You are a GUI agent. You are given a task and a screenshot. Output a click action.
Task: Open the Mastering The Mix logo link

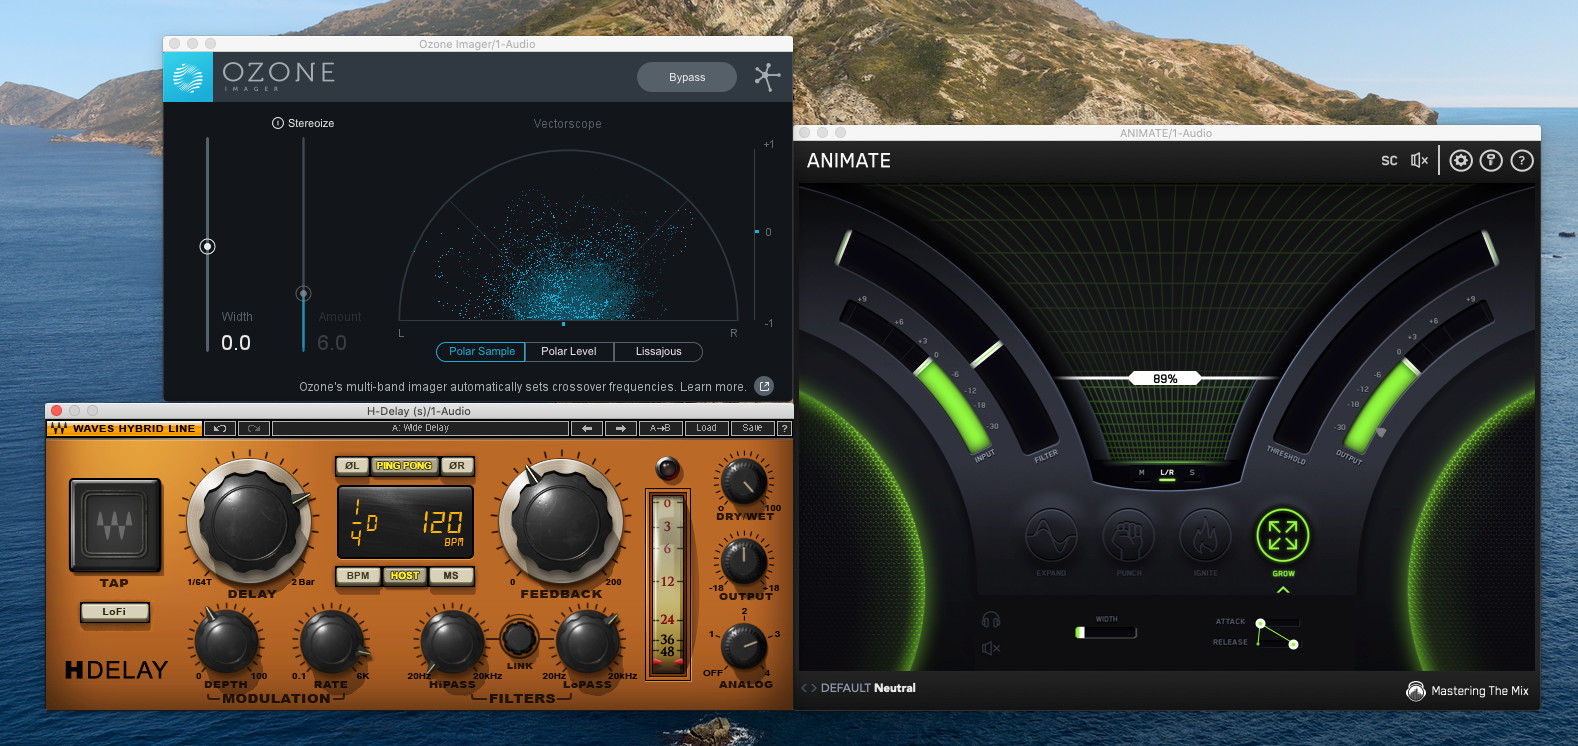[1467, 690]
